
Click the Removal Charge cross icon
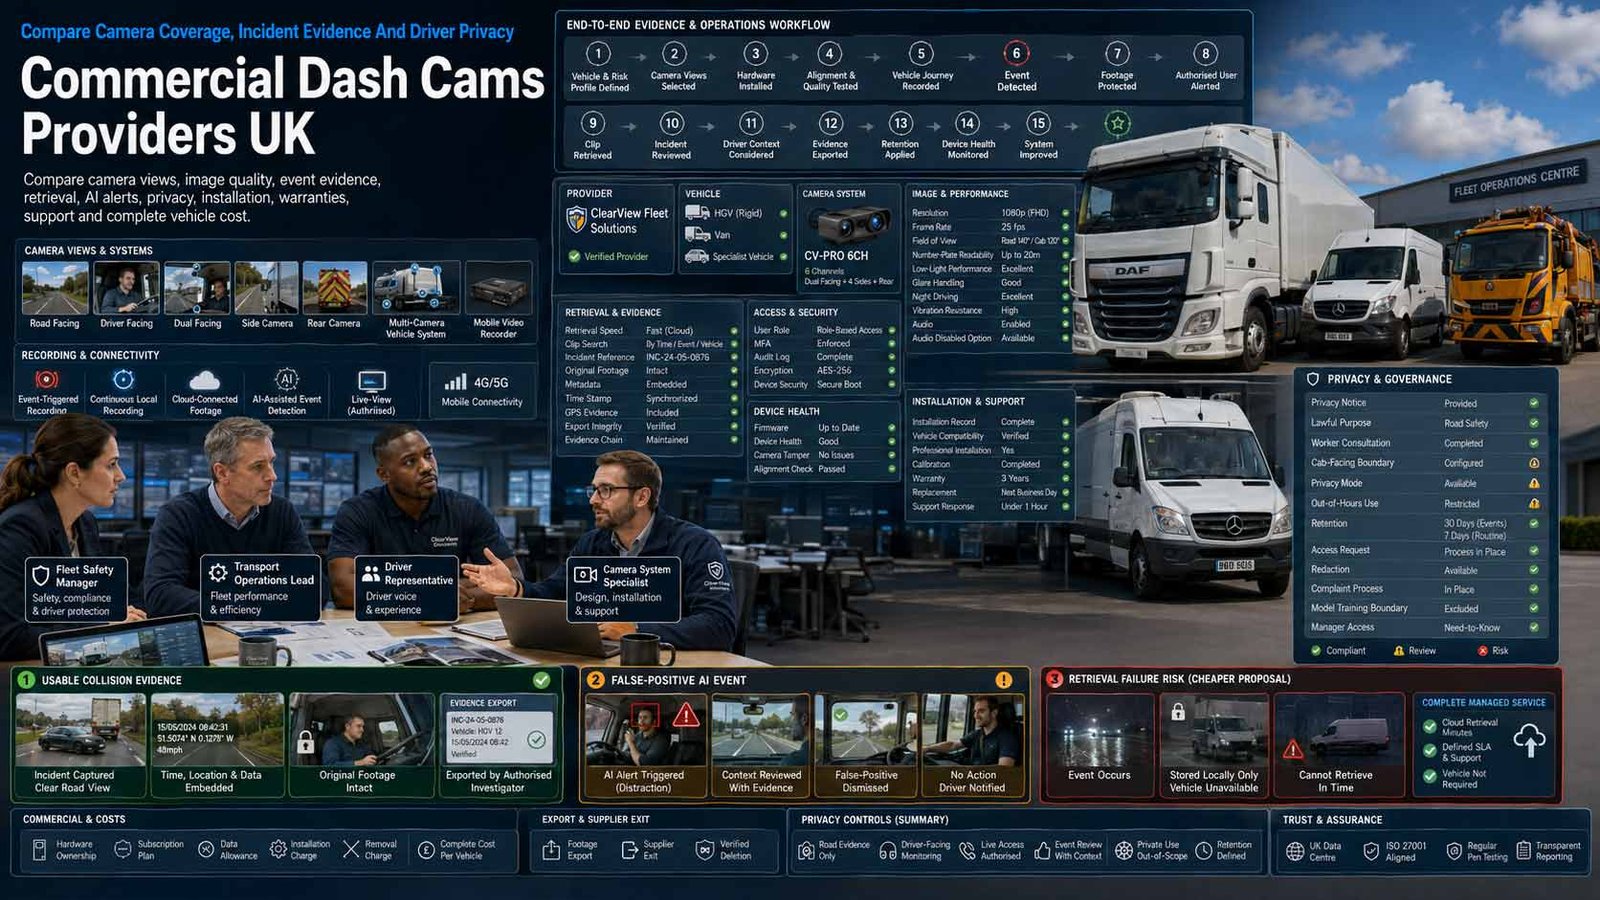(x=351, y=850)
